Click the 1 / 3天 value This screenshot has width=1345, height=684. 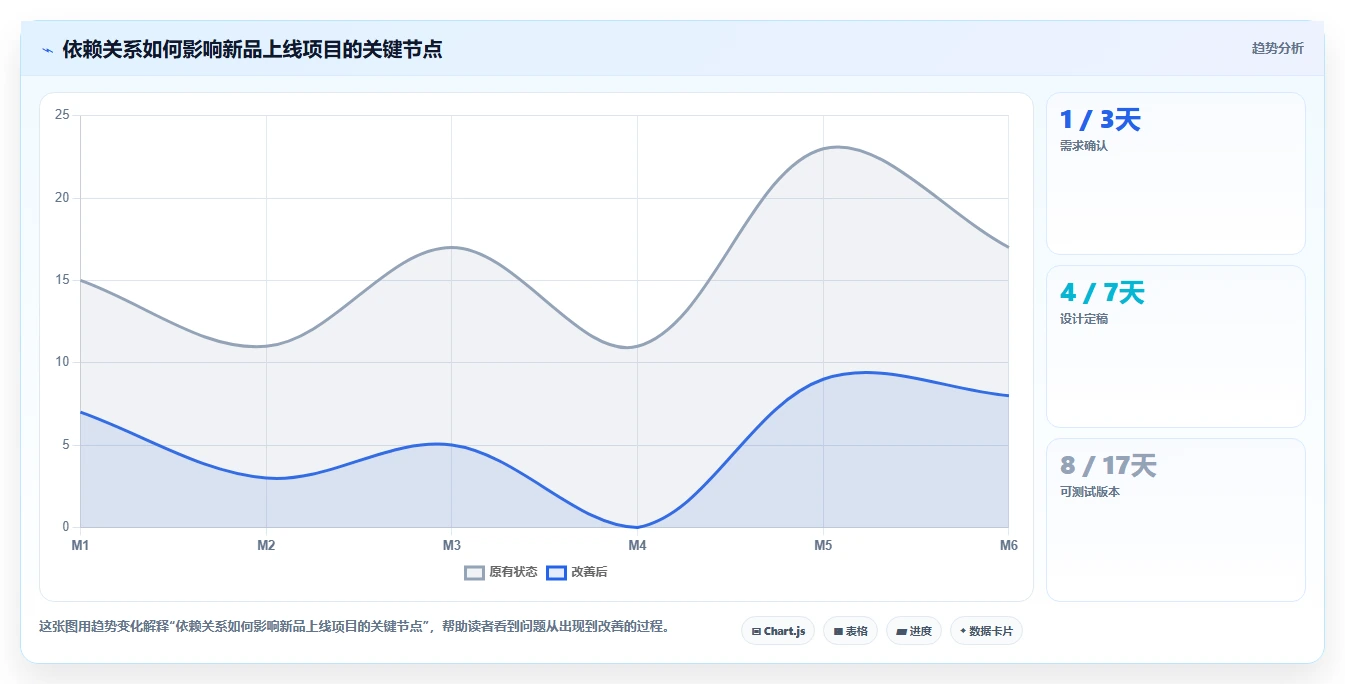pyautogui.click(x=1100, y=120)
